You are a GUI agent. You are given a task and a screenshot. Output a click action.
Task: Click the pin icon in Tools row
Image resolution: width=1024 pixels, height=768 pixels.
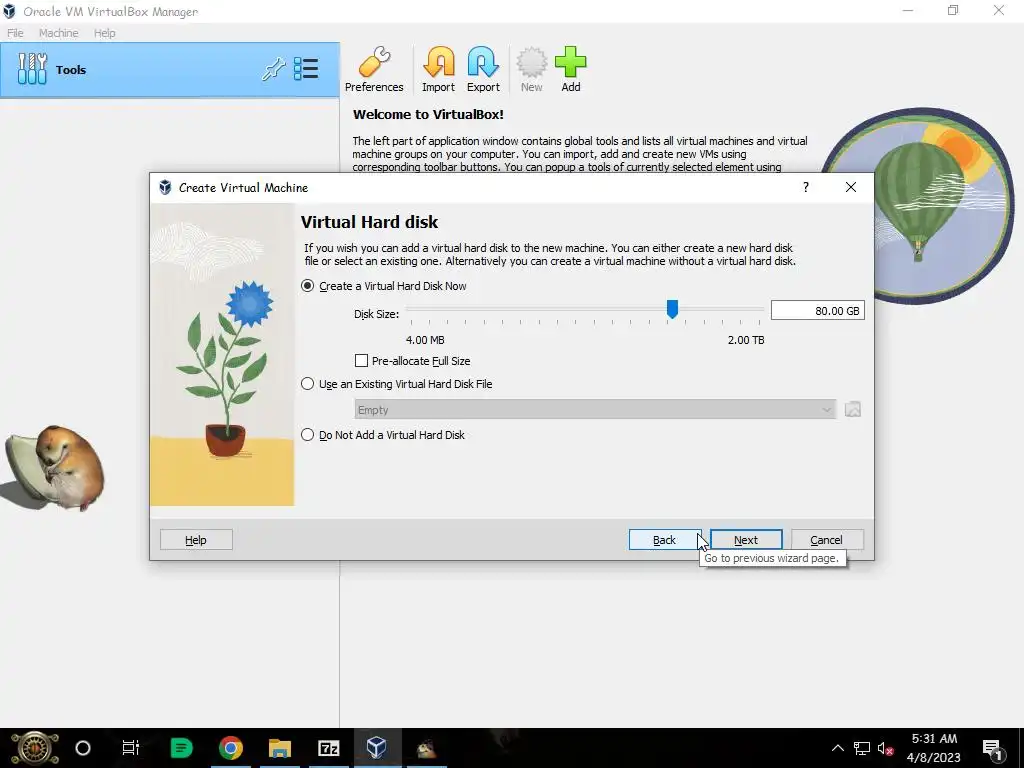[273, 69]
